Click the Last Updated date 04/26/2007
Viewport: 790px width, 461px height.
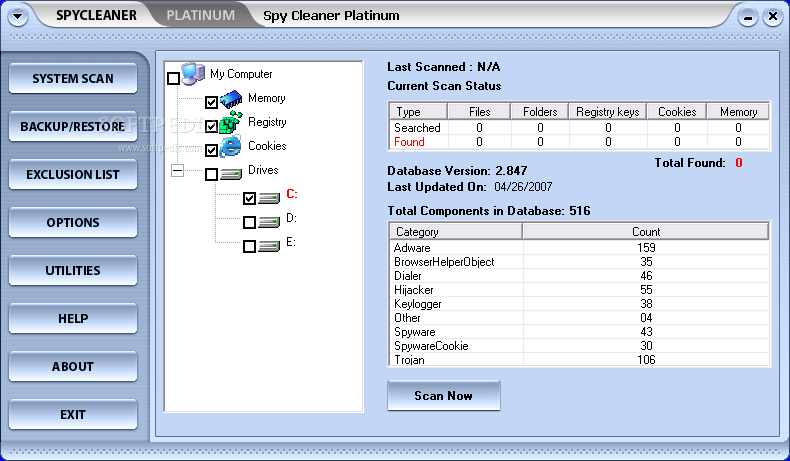[523, 187]
